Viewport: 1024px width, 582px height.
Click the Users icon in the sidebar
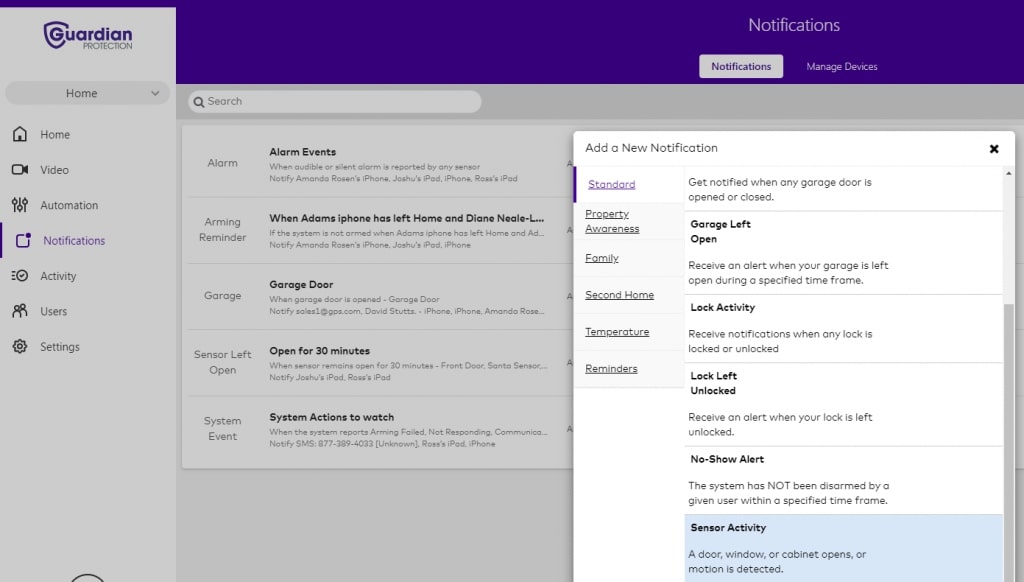[21, 311]
